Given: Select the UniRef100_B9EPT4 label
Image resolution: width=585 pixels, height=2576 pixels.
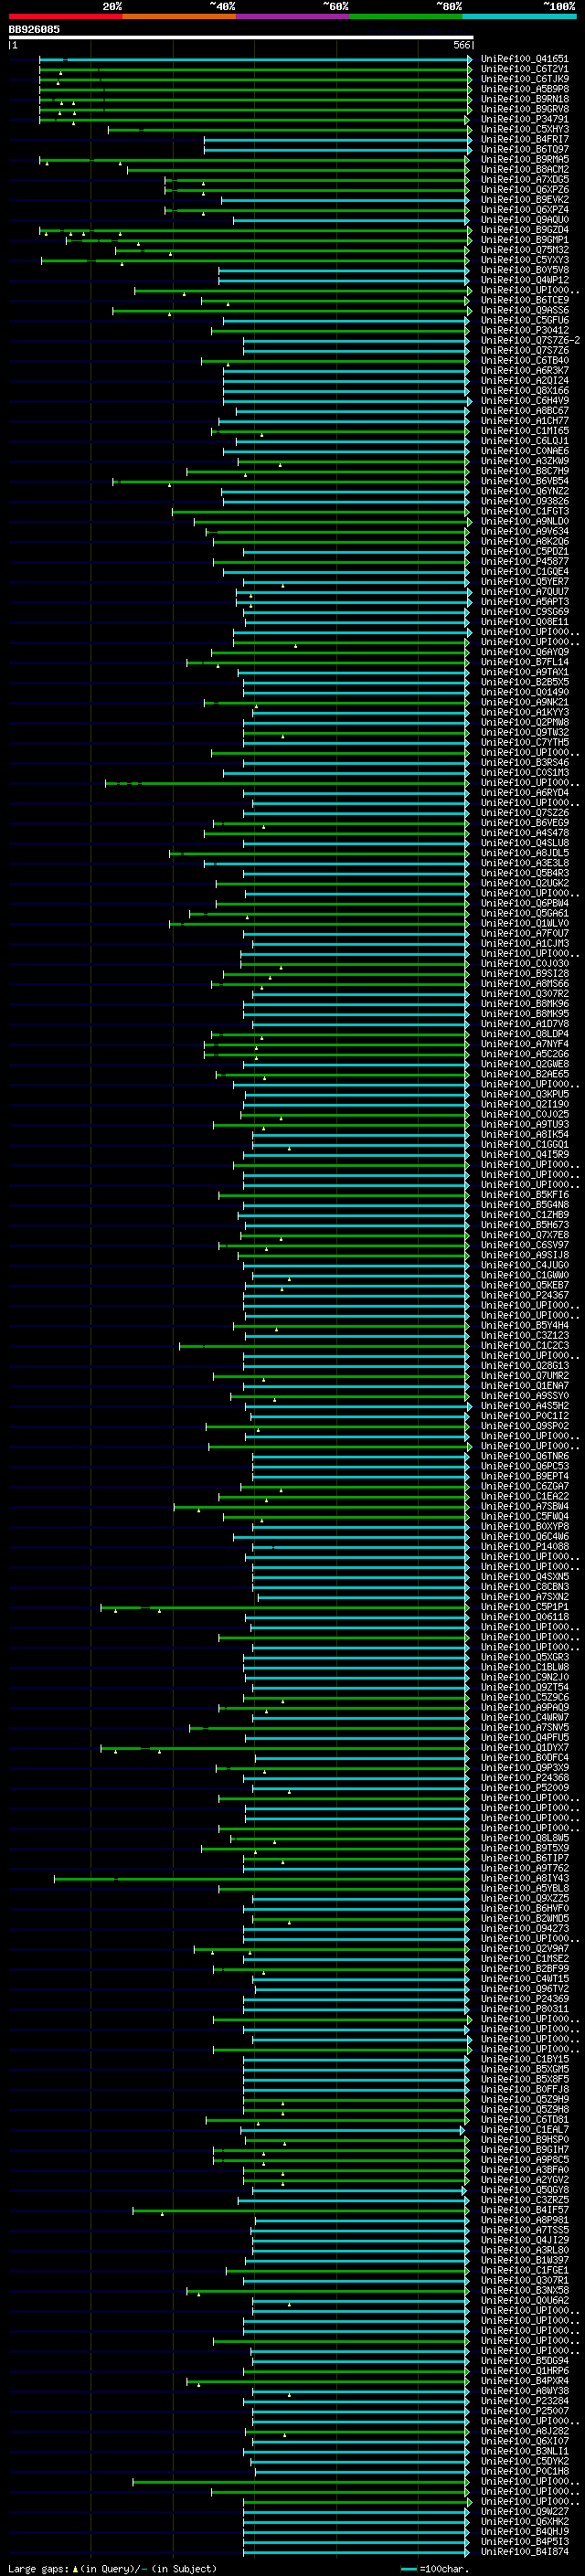Looking at the screenshot, I should [x=525, y=1476].
